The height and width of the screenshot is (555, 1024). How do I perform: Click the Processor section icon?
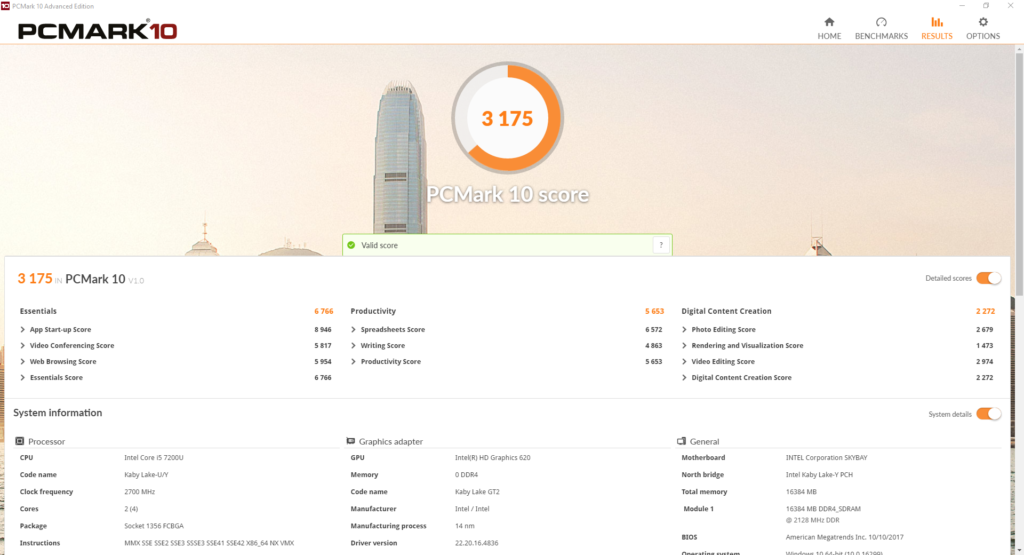pos(20,441)
